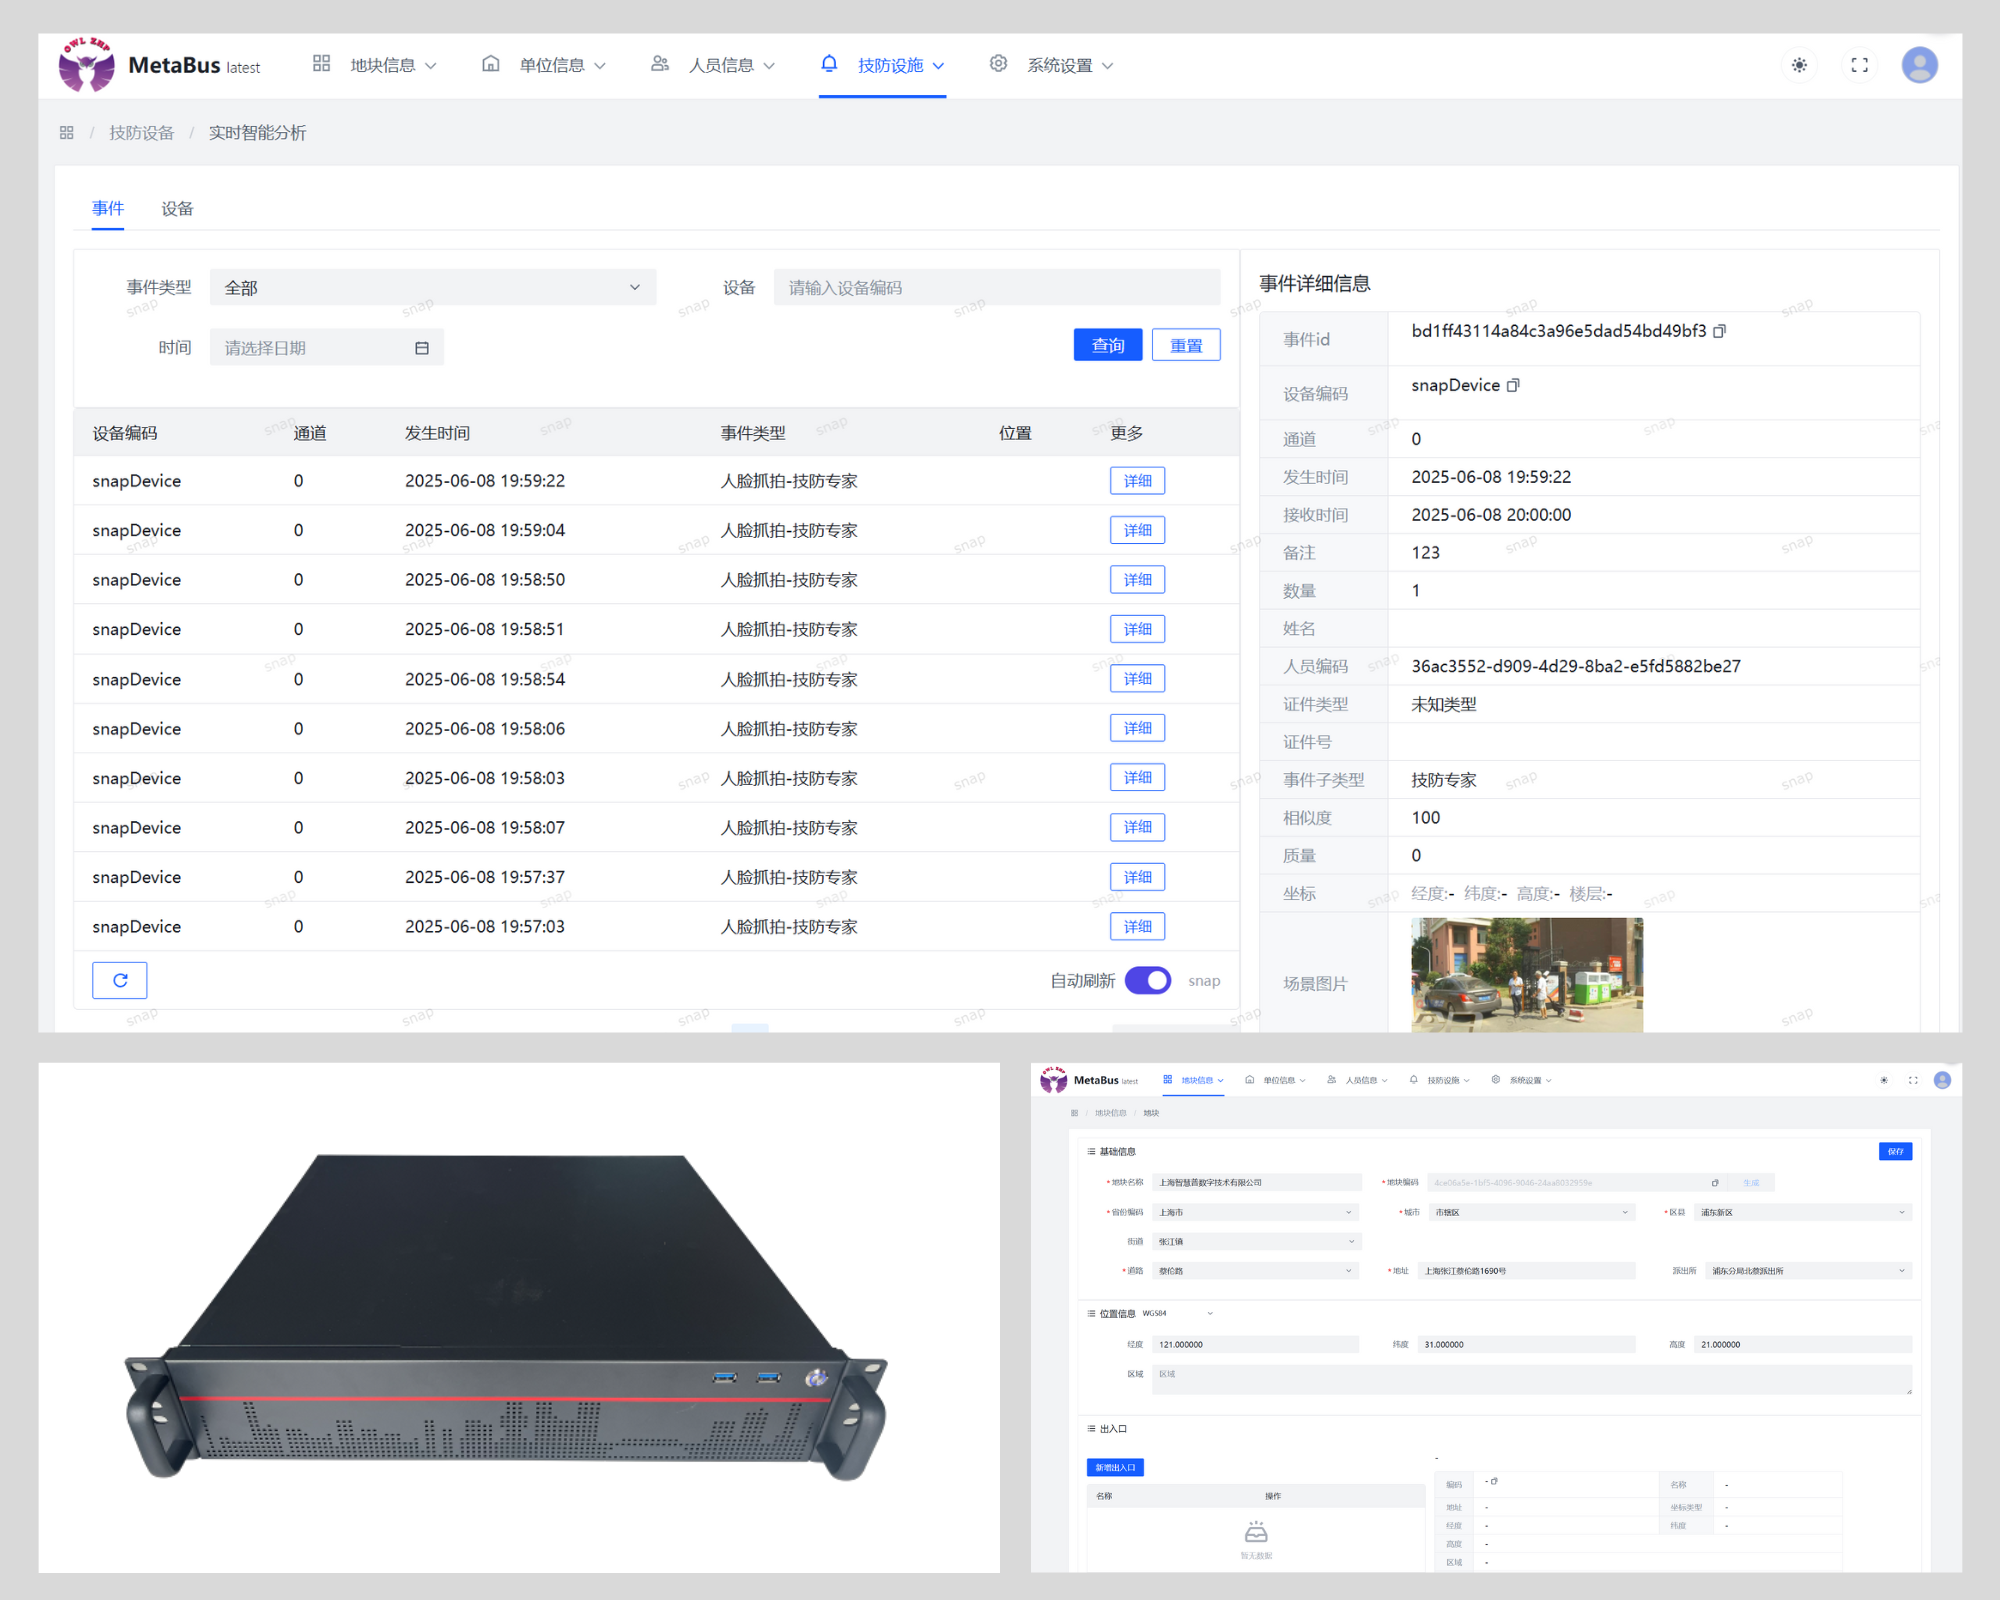Open the 人员信息 menu

[722, 64]
